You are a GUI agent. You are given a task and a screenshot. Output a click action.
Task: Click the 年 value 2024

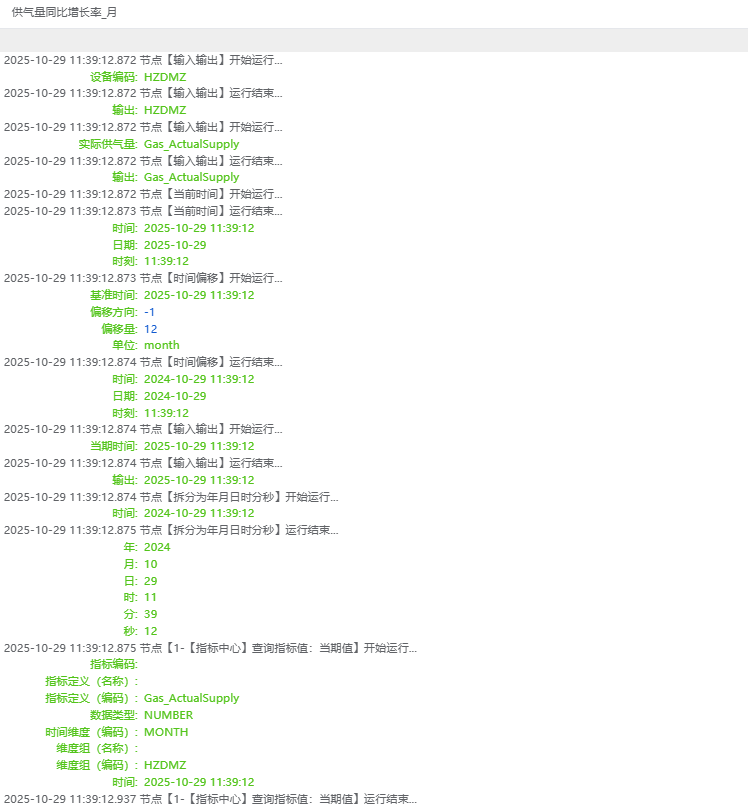tap(157, 547)
